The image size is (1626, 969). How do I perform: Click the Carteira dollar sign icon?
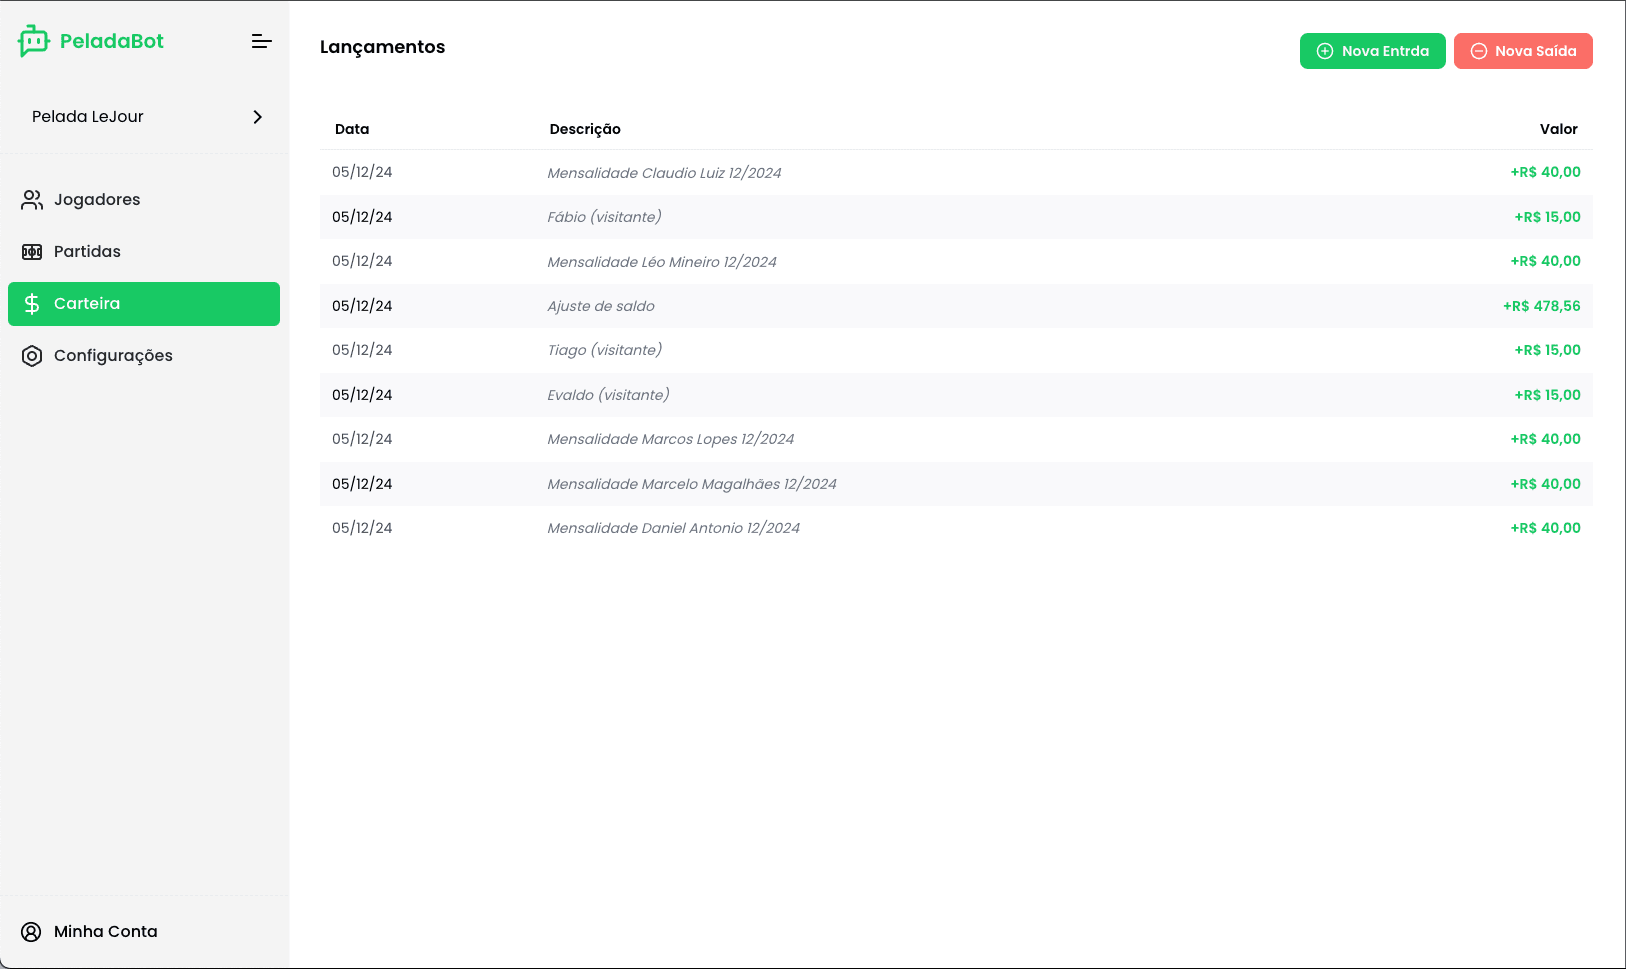[32, 304]
